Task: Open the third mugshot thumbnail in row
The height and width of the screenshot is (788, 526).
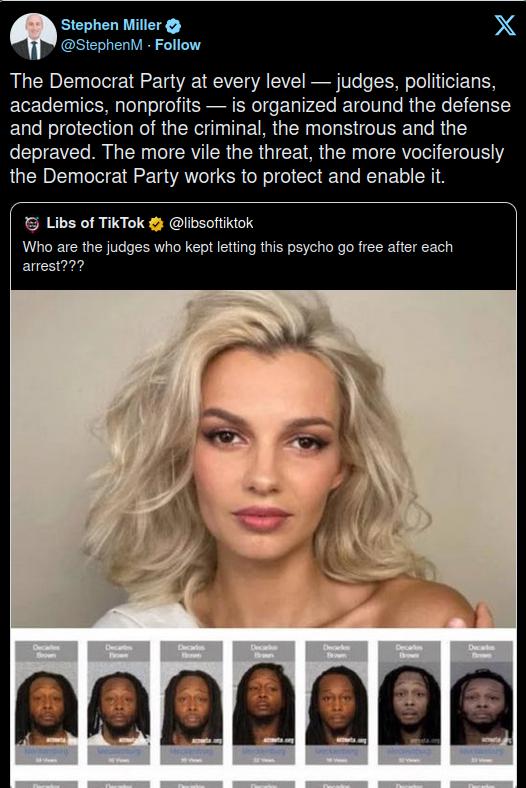Action: pyautogui.click(x=191, y=703)
